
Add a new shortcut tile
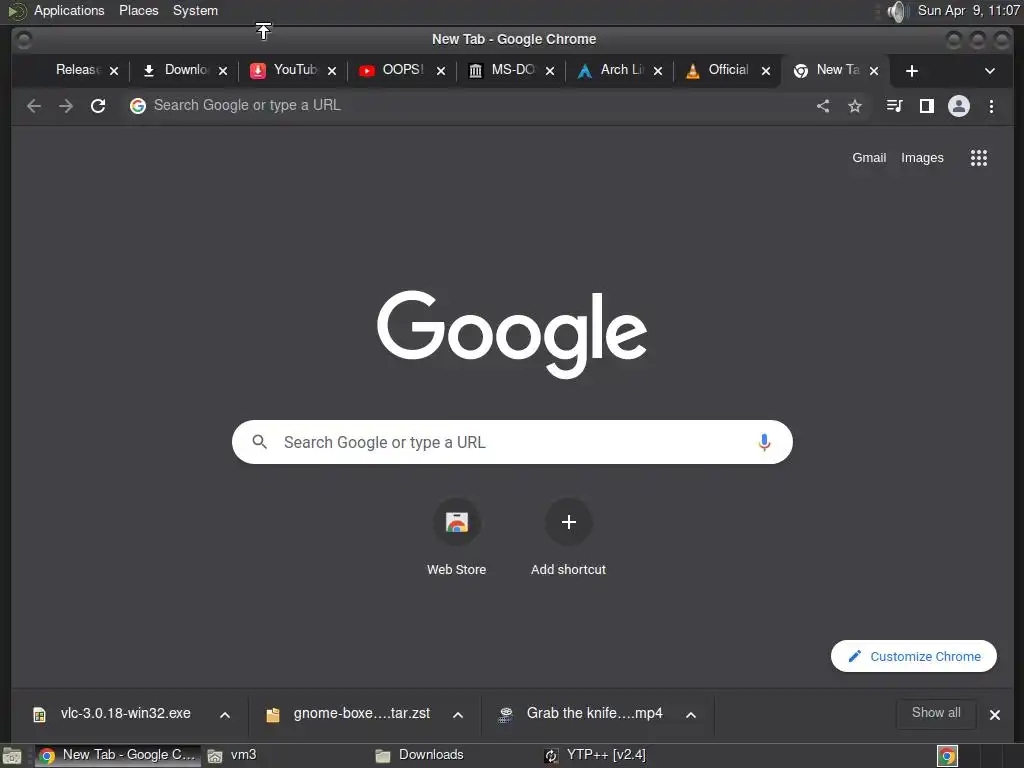(x=568, y=537)
